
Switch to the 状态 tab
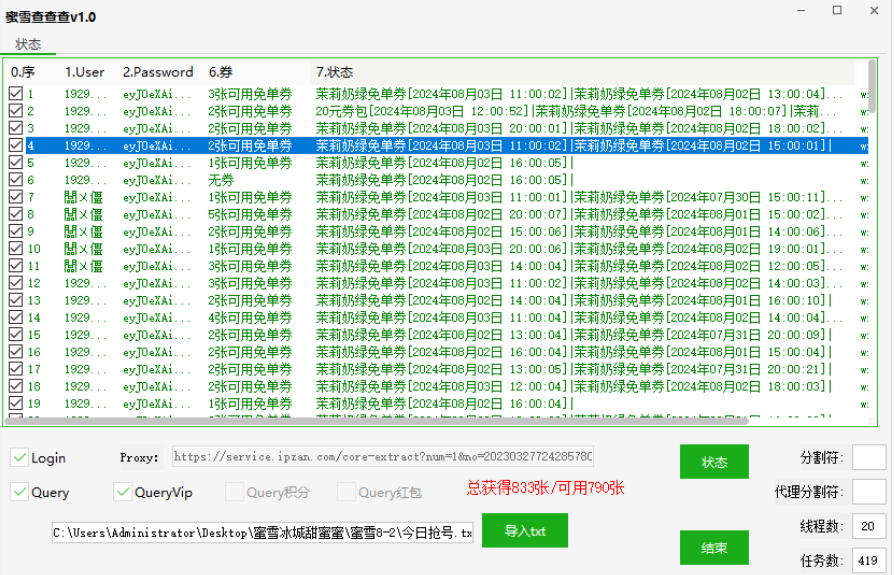pyautogui.click(x=28, y=44)
